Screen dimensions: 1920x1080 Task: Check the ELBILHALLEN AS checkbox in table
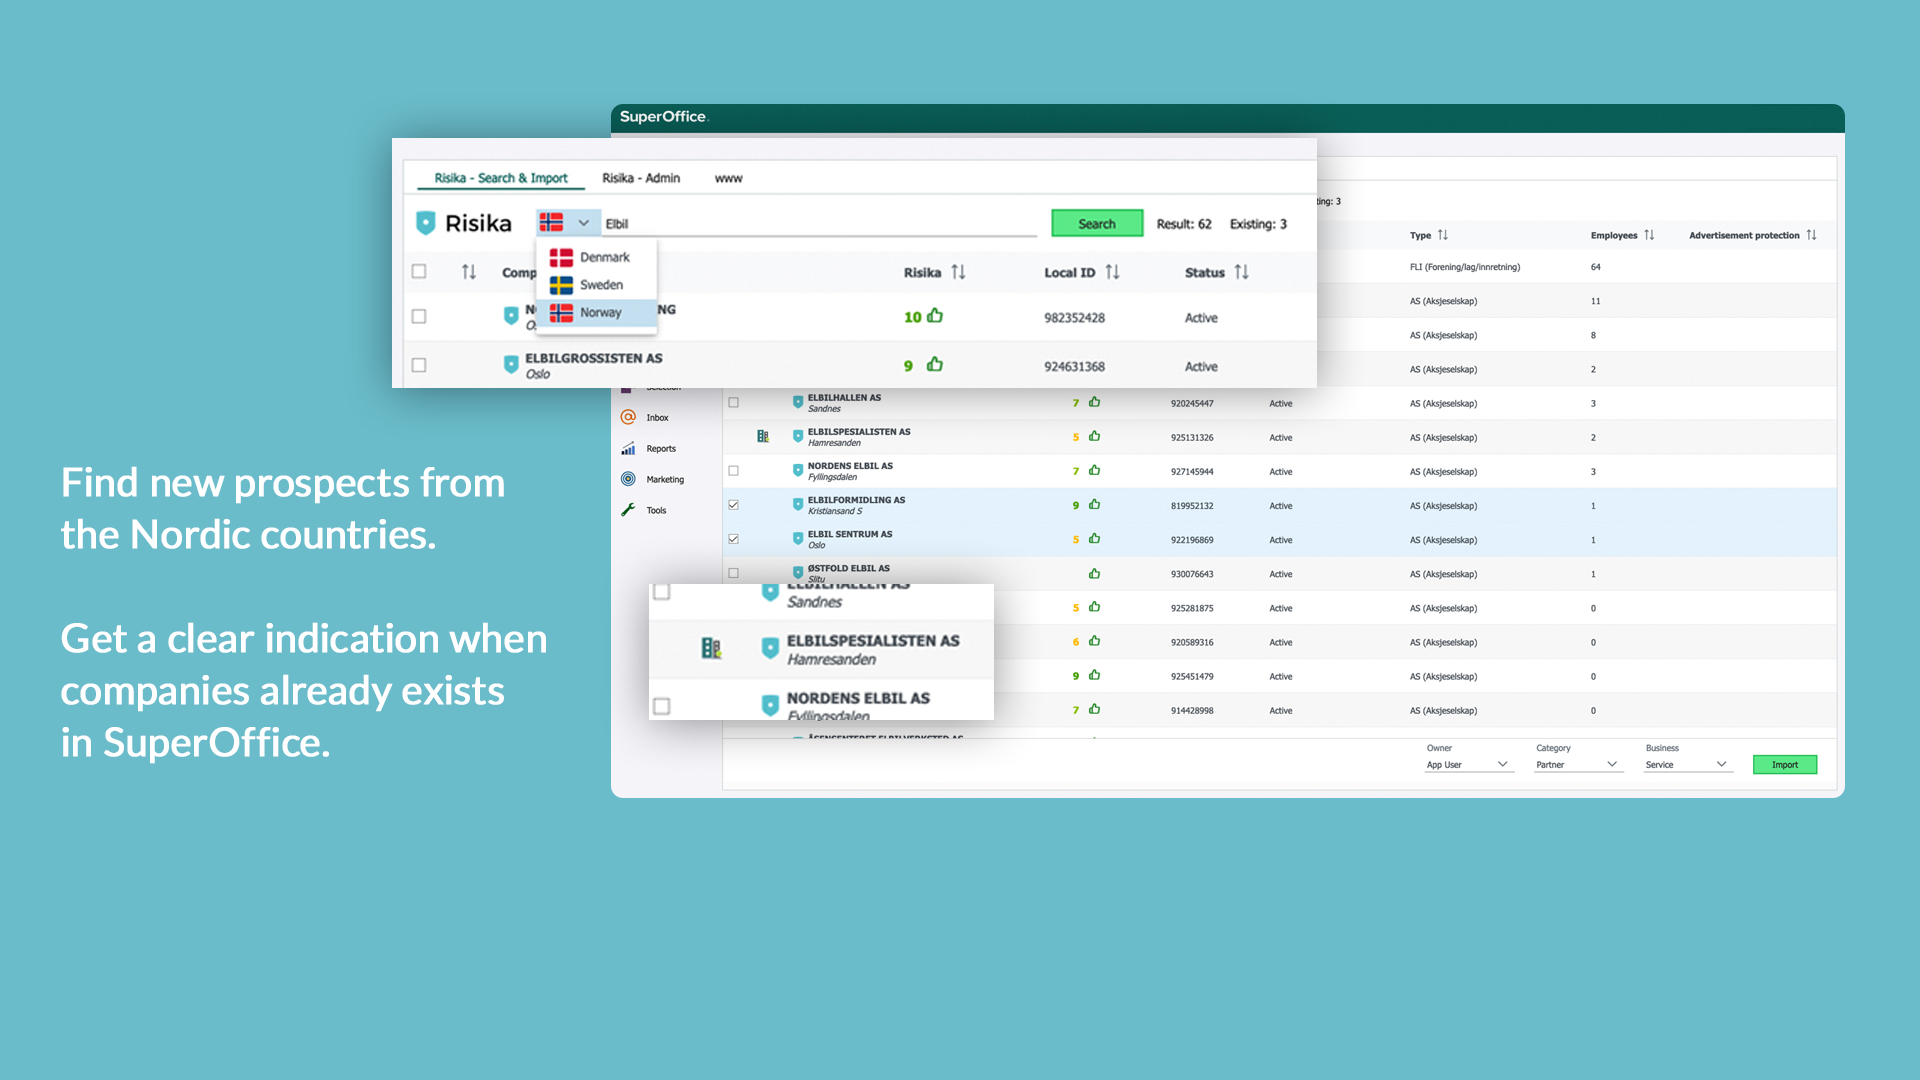[x=733, y=402]
